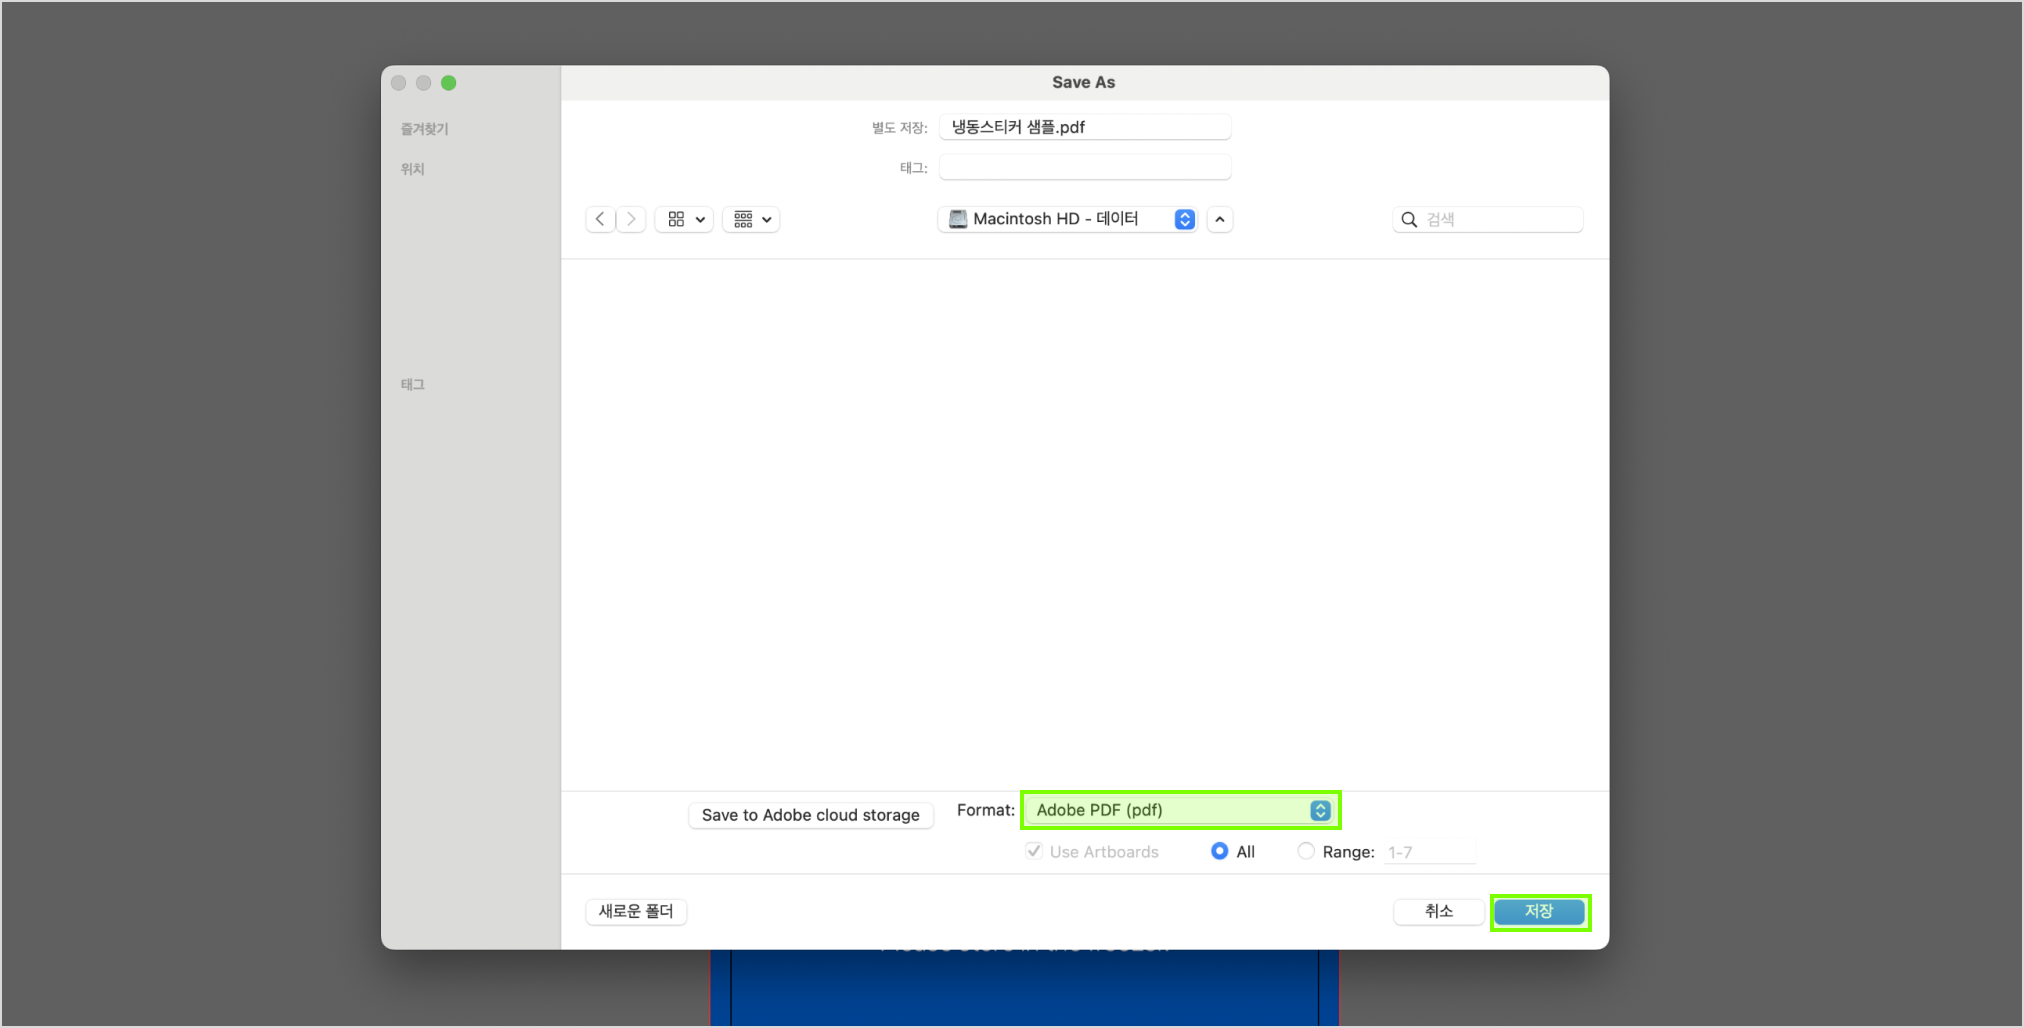Open the icon view mode selector
This screenshot has width=2024, height=1028.
684,219
